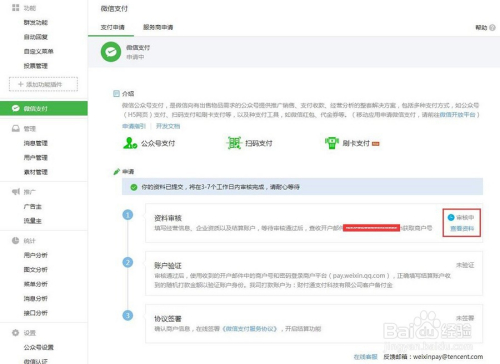This screenshot has height=364, width=500.
Task: Click the 微信支付 page title
Action: [x=114, y=9]
